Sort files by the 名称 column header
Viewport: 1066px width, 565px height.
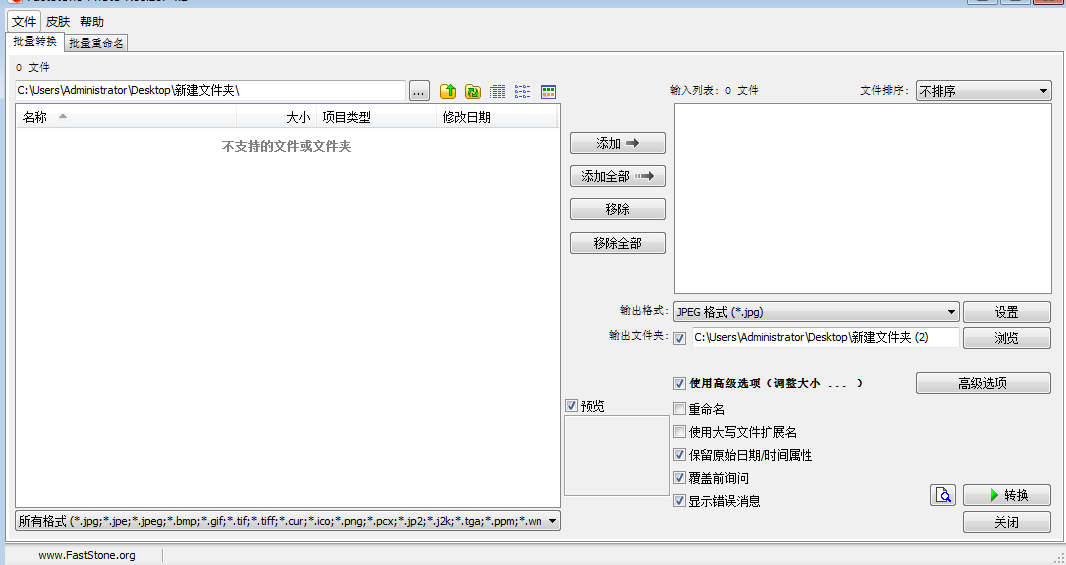coord(35,117)
